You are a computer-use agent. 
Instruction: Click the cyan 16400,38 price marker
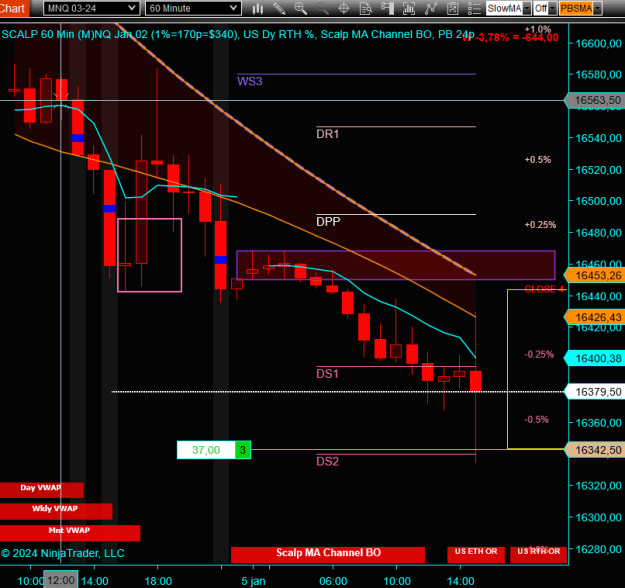point(595,358)
